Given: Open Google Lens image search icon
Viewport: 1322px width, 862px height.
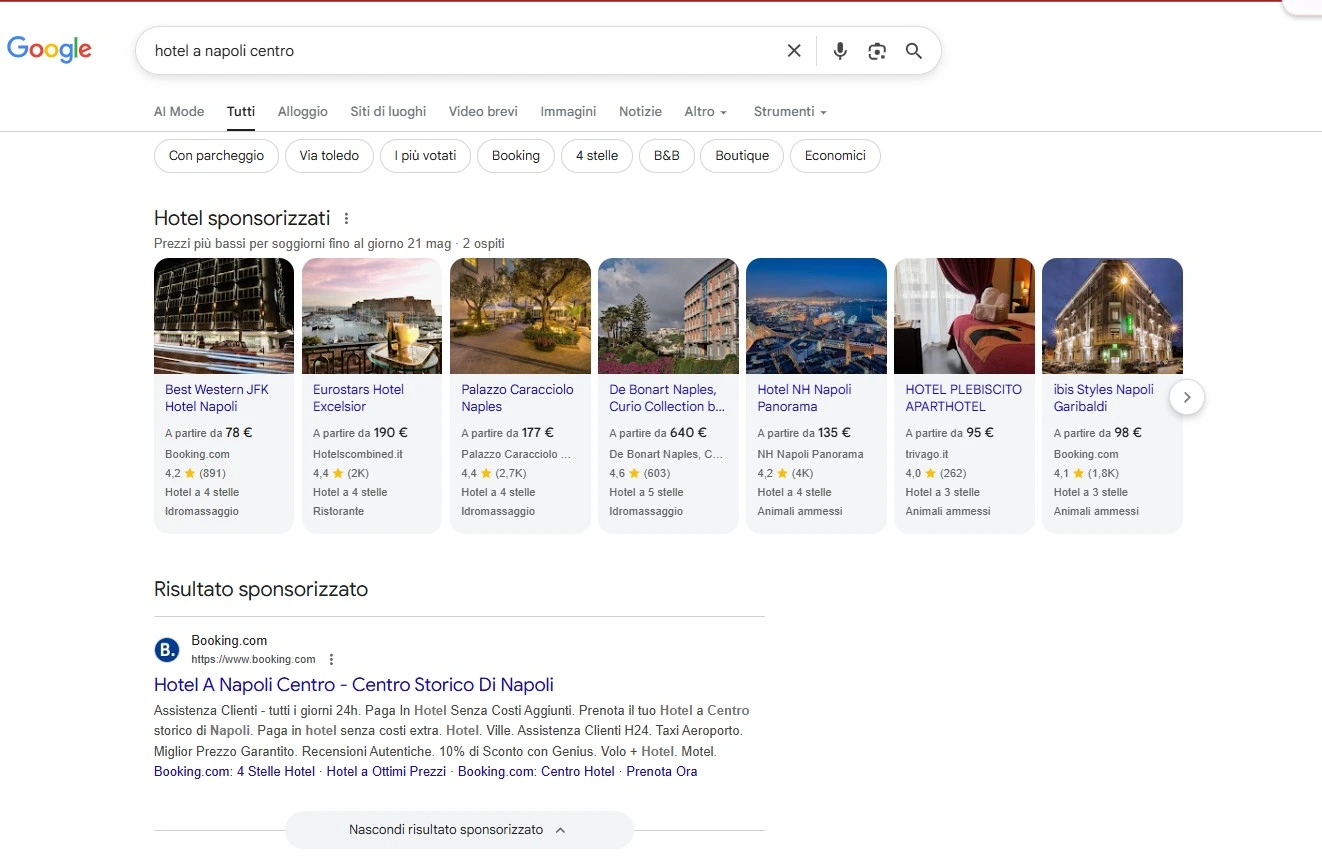Looking at the screenshot, I should pos(877,51).
